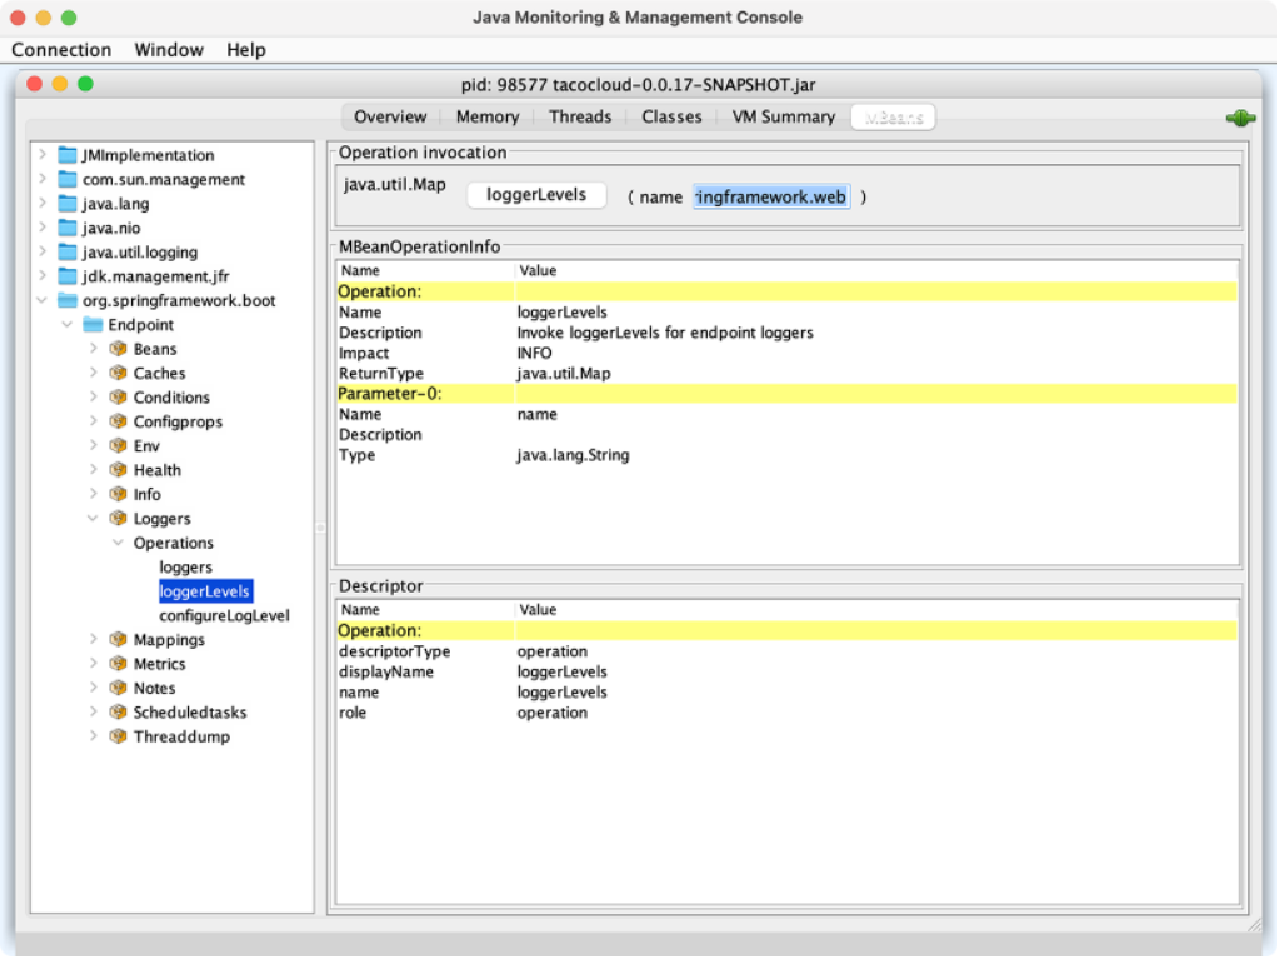
Task: Switch to the Classes tab
Action: coord(671,117)
